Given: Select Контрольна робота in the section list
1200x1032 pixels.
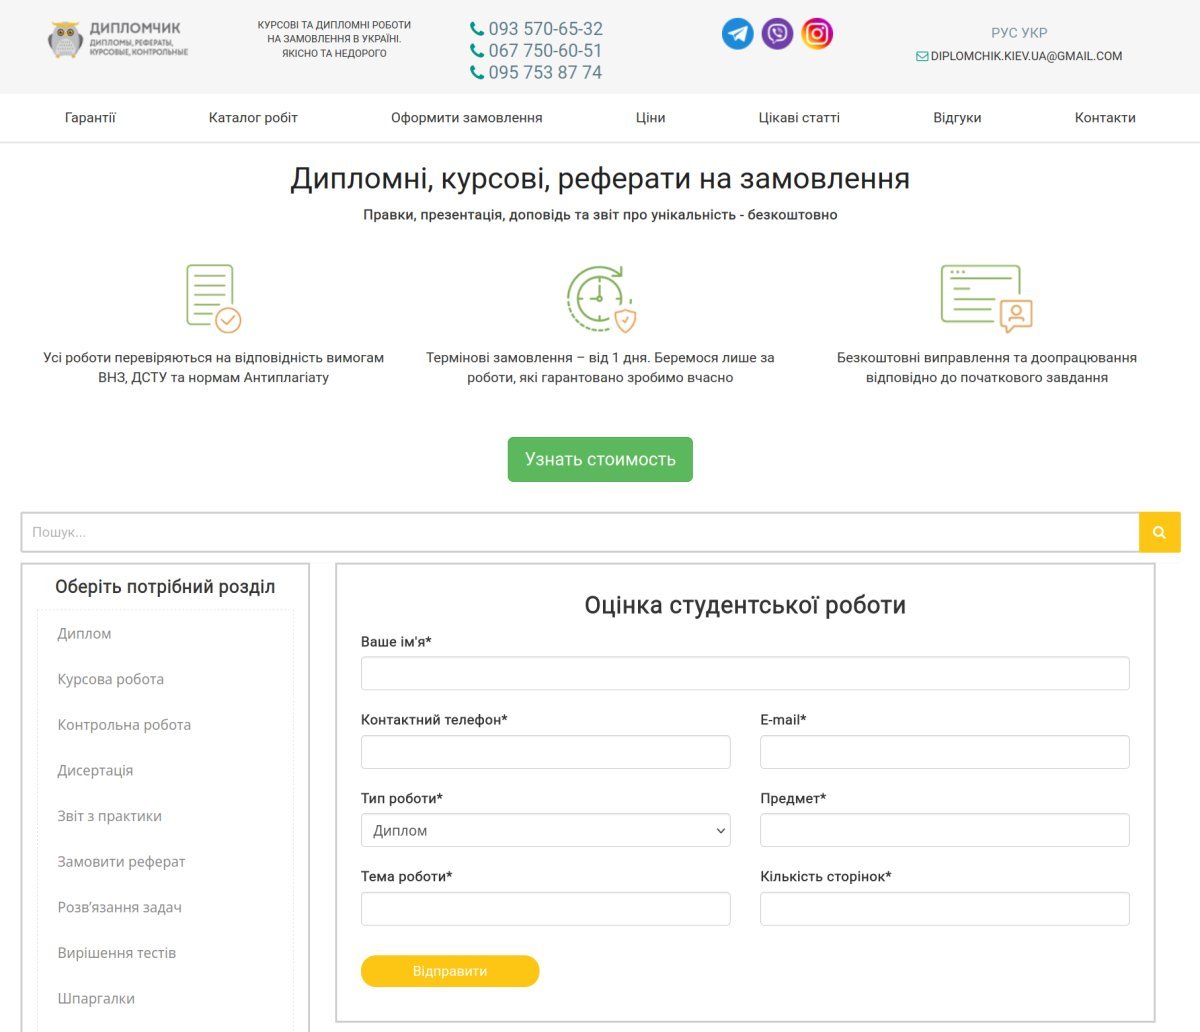Looking at the screenshot, I should (124, 725).
